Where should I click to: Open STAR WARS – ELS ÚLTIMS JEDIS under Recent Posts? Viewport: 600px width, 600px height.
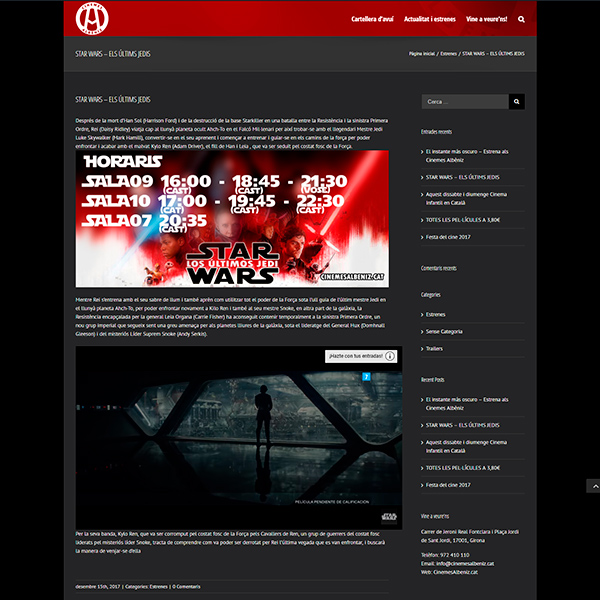coord(462,425)
